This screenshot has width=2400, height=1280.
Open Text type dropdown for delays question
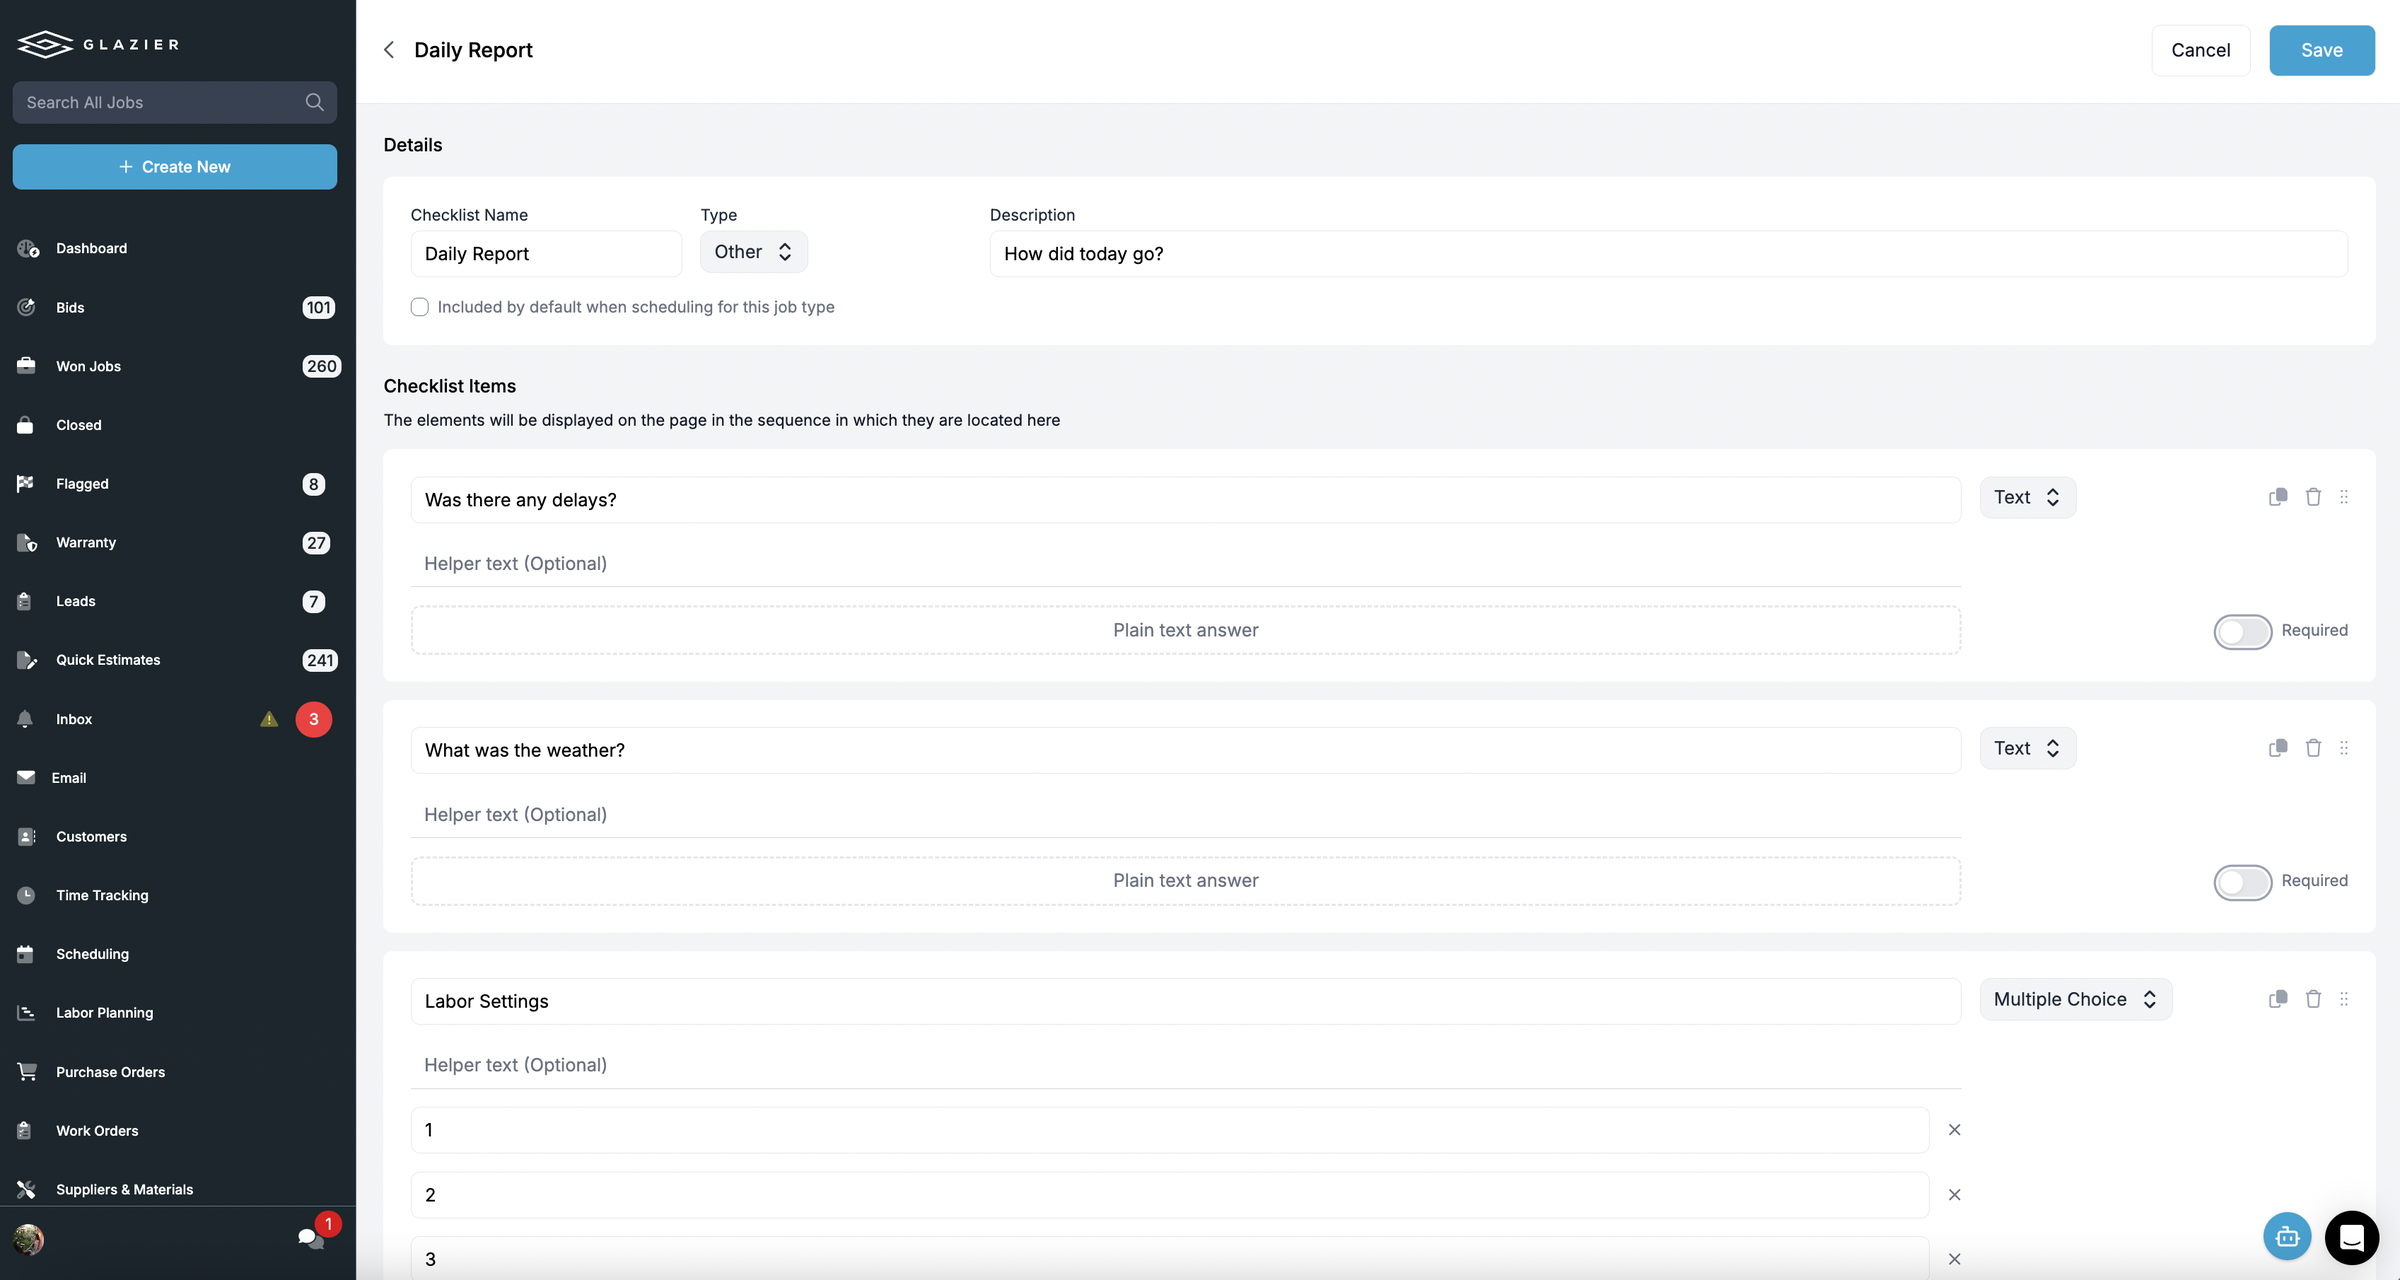pyautogui.click(x=2027, y=497)
